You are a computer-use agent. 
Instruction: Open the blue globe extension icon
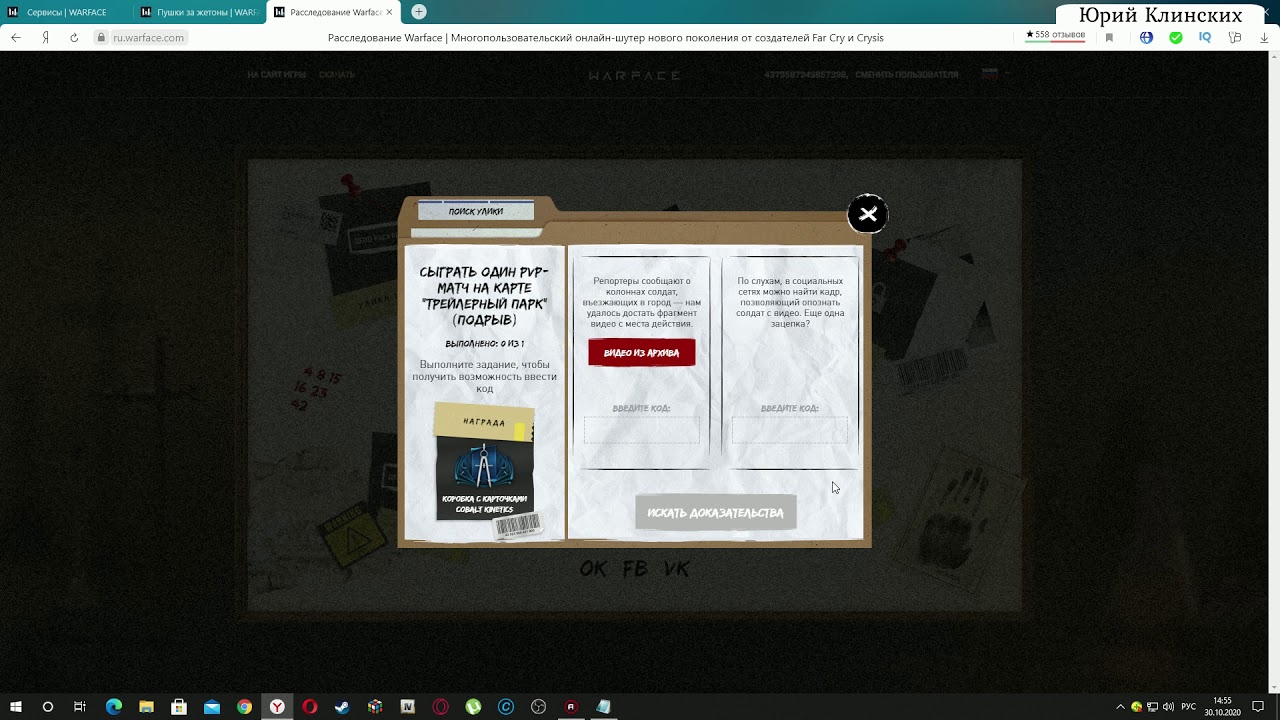click(x=1146, y=37)
